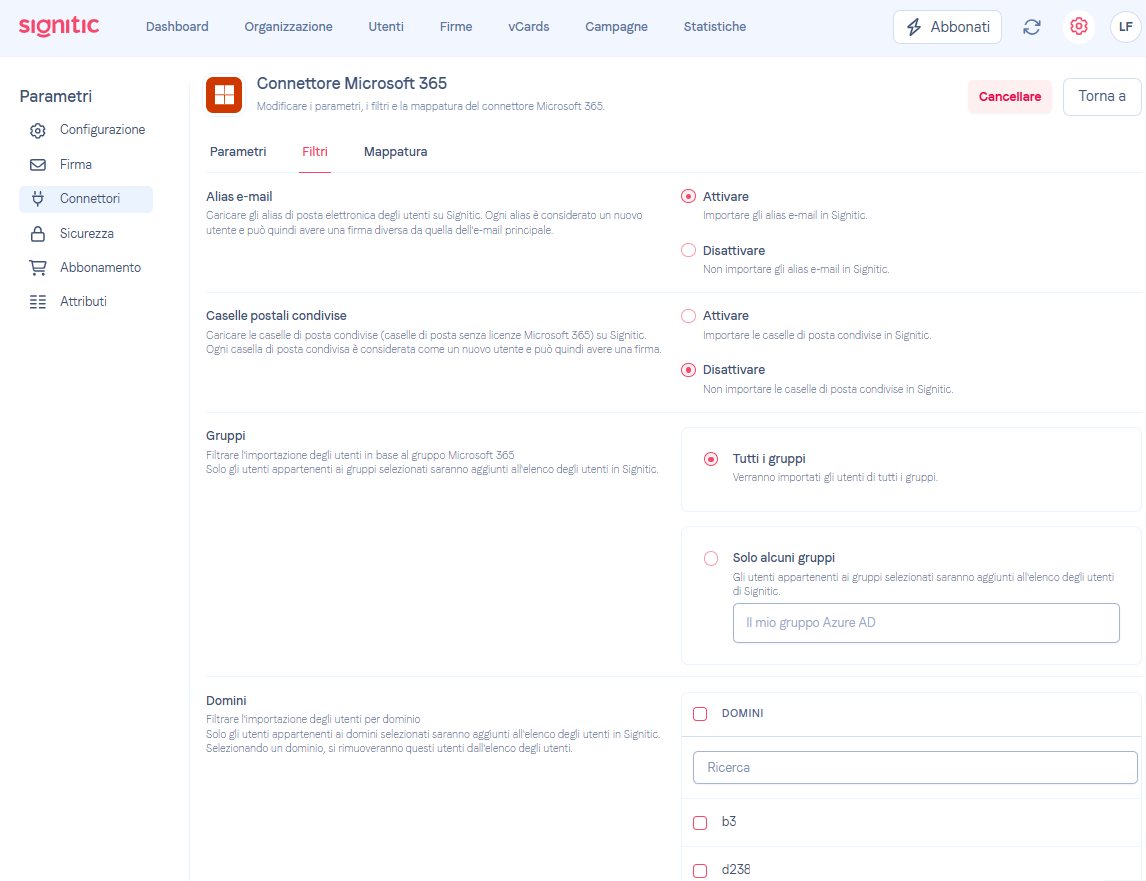1146x881 pixels.
Task: Click the Gruppi section title
Action: (x=226, y=436)
